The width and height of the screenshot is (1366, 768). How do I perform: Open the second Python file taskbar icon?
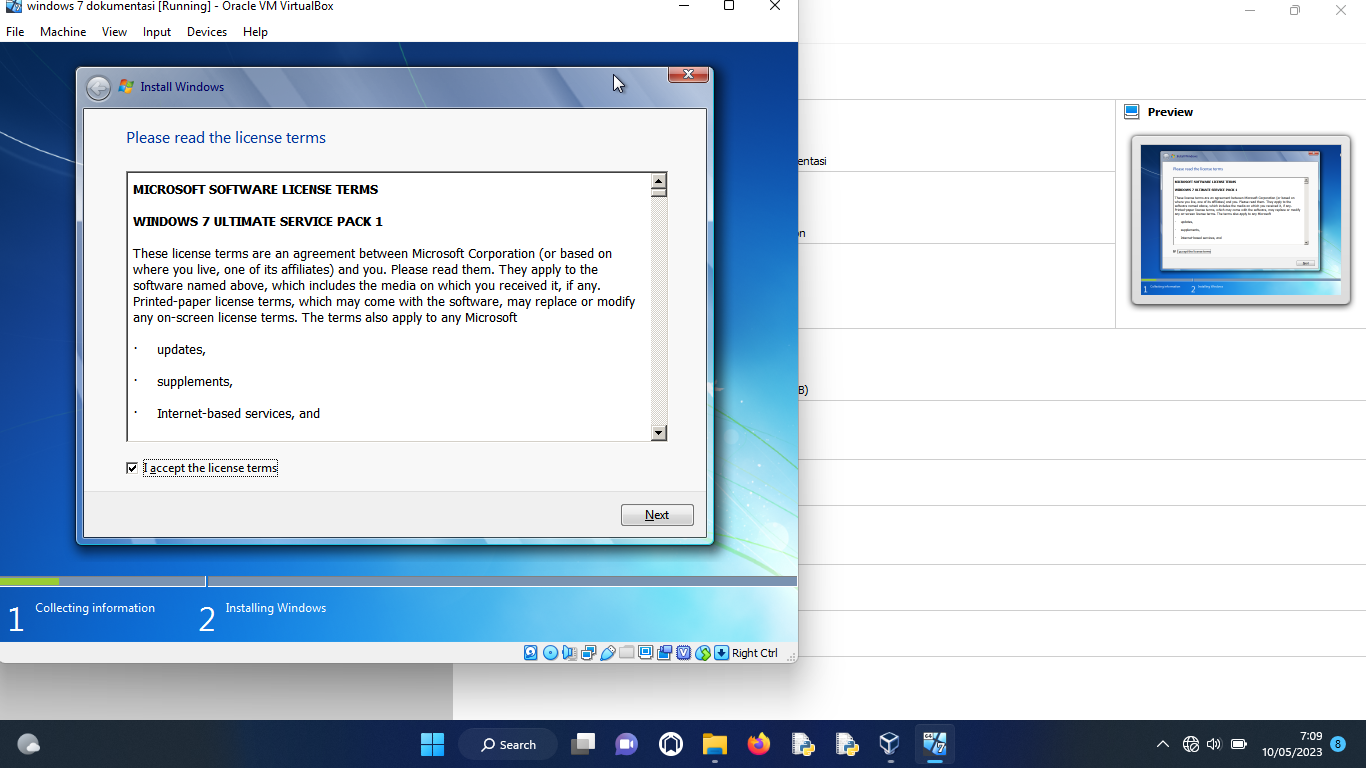coord(847,744)
